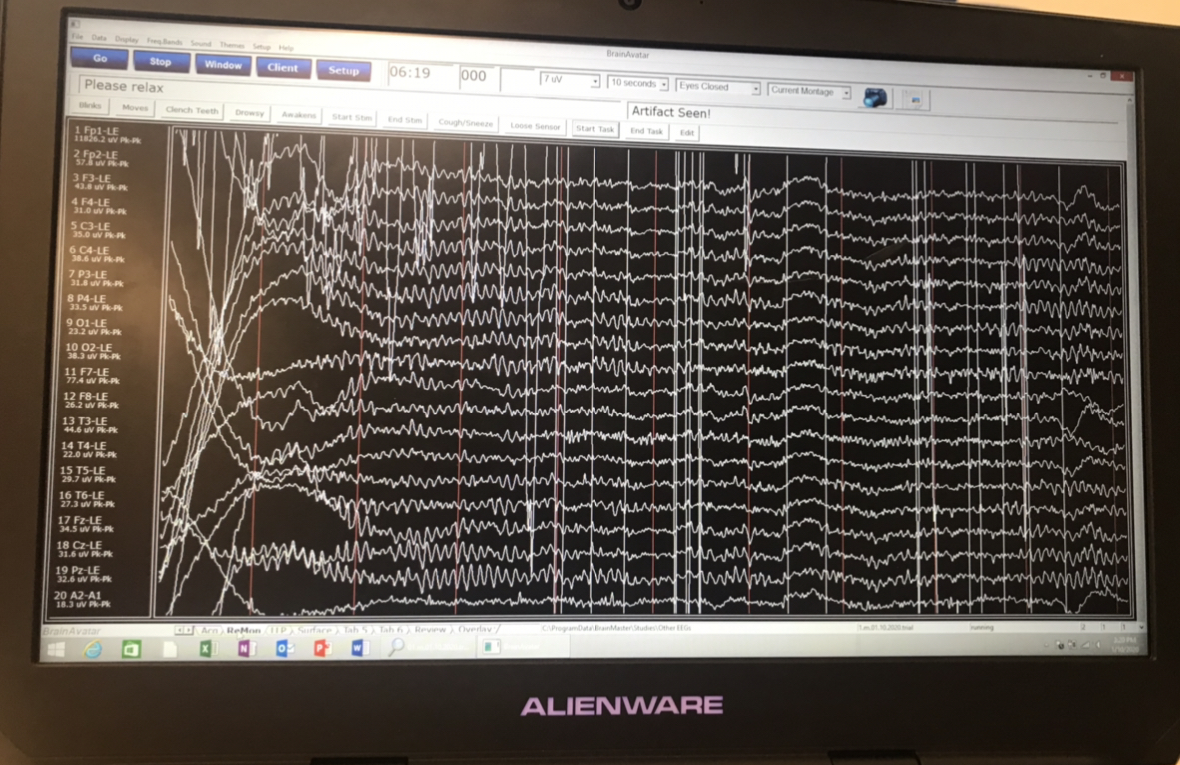Mark a Cough/Sneeze event
This screenshot has width=1180, height=765.
click(465, 123)
